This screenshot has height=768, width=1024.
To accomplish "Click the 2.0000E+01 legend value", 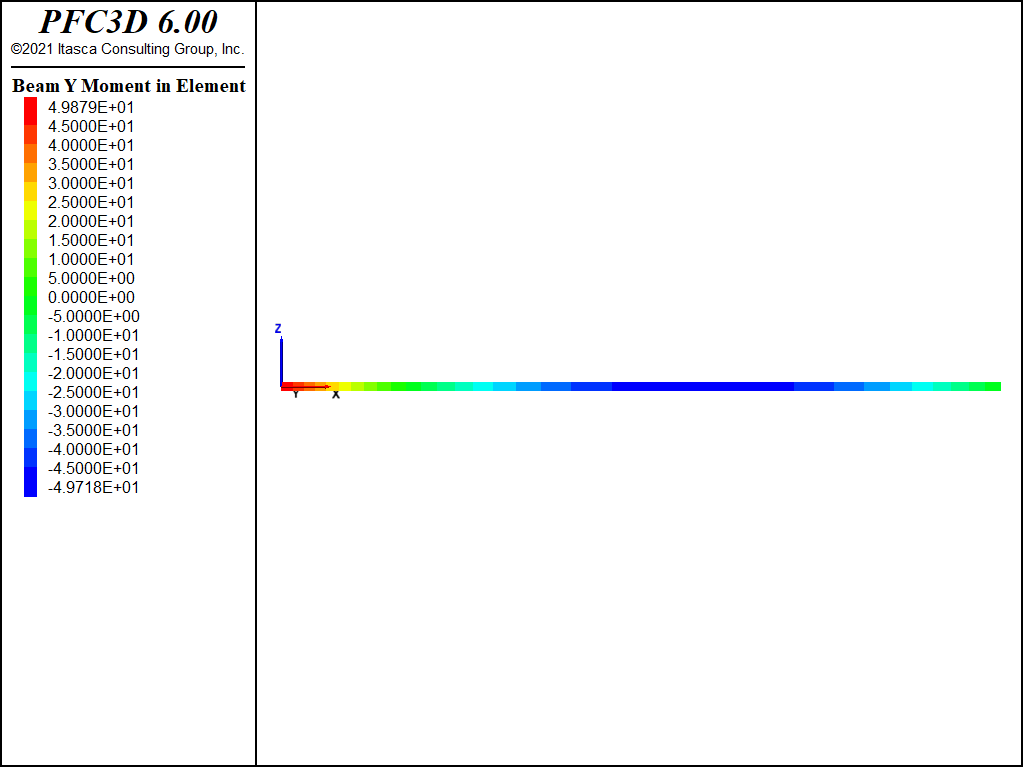I will pyautogui.click(x=91, y=221).
